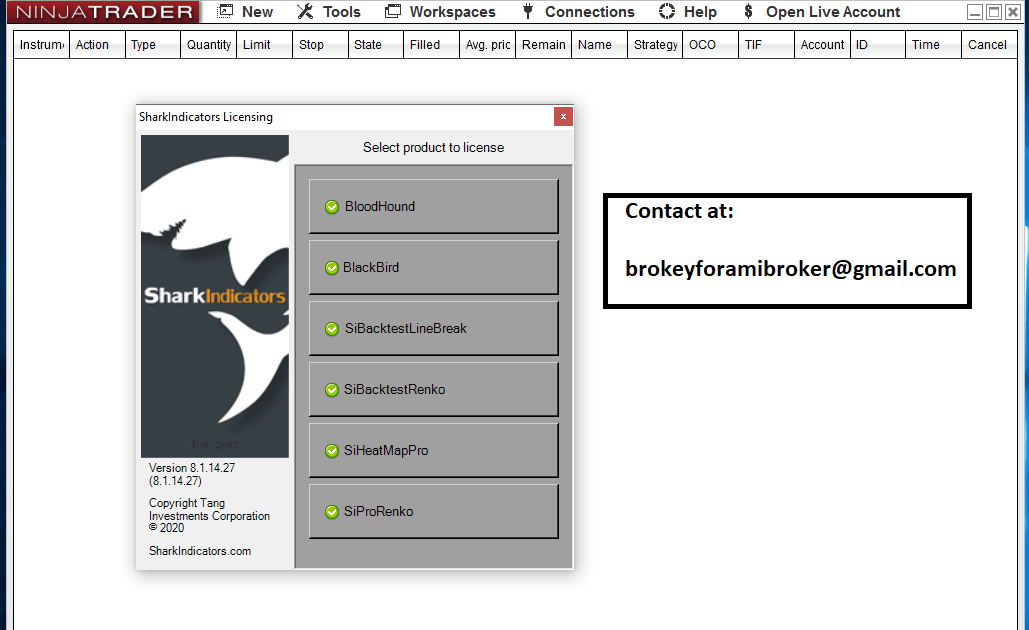Click green check icon beside SiProRenko
The image size is (1029, 630).
pos(332,512)
